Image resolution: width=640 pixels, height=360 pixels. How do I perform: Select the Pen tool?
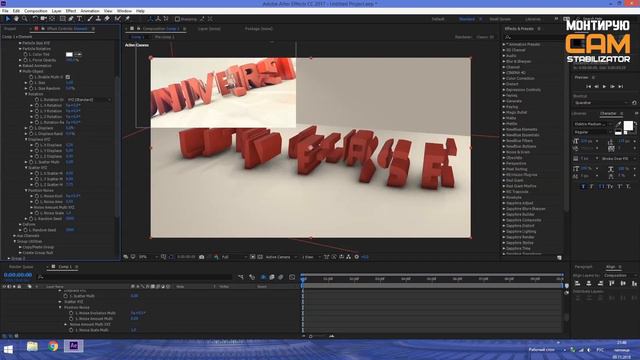tap(71, 19)
